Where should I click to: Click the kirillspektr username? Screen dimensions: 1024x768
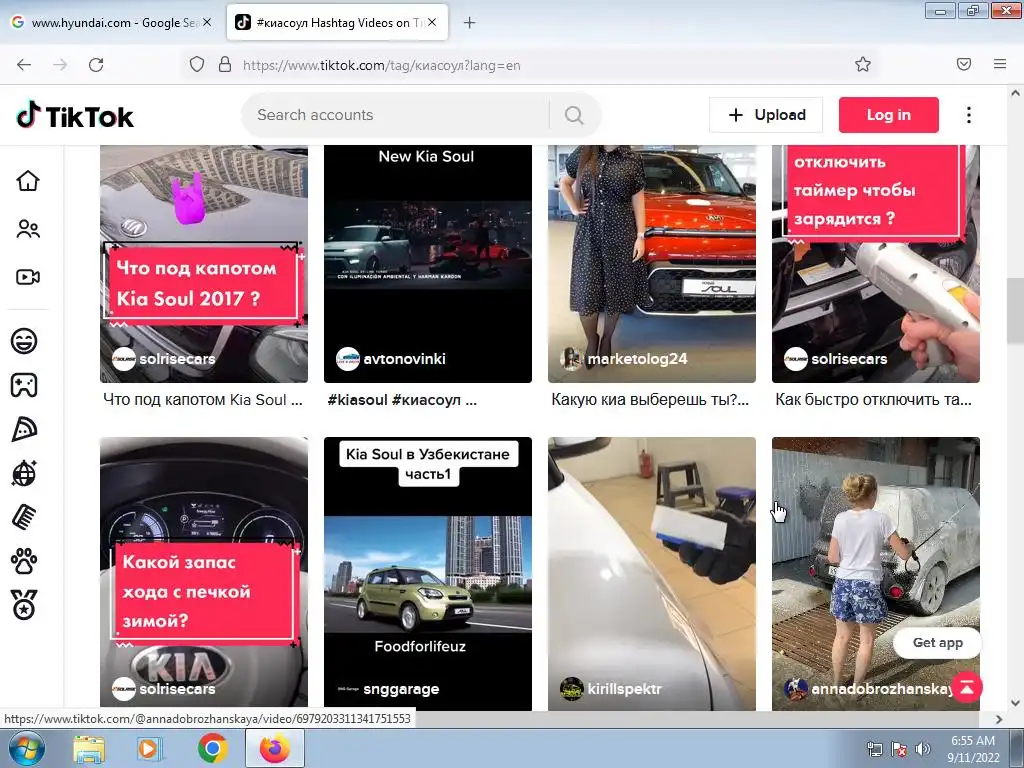point(624,689)
